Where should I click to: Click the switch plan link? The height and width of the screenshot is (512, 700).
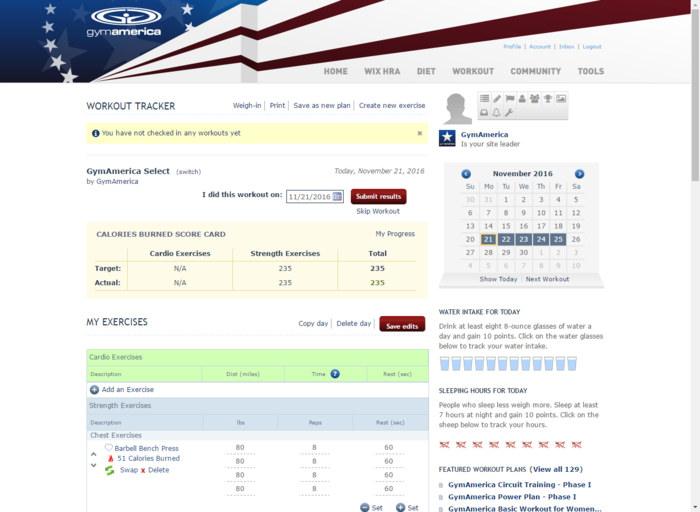(x=188, y=172)
